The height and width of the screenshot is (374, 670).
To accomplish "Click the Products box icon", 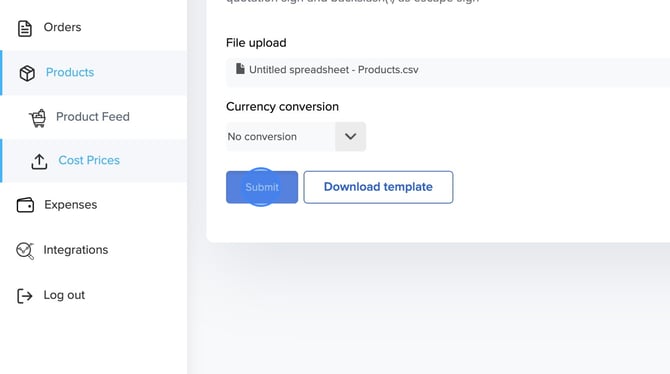I will coord(27,73).
